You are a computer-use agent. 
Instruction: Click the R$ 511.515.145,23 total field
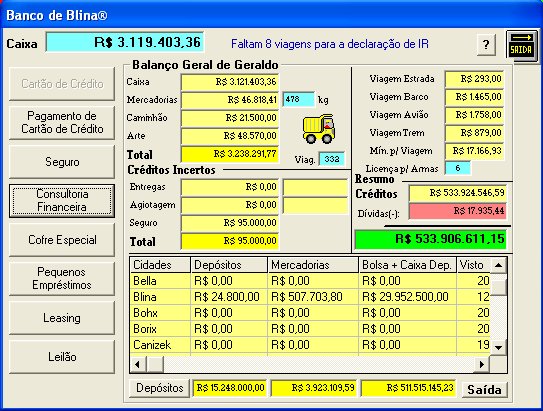pyautogui.click(x=408, y=388)
